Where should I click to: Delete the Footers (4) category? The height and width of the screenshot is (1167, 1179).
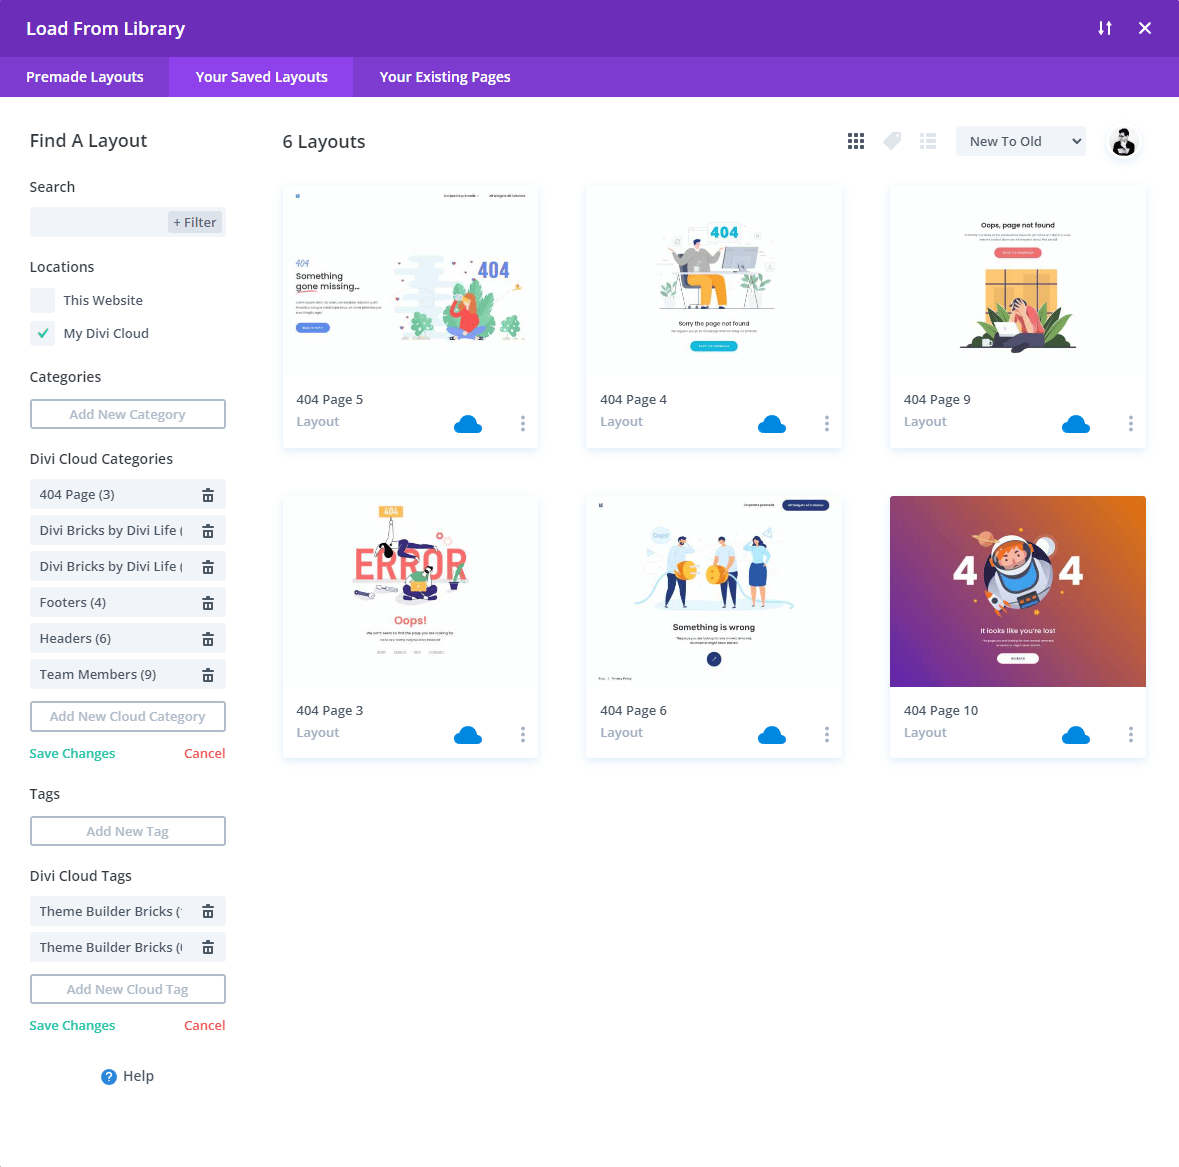point(208,603)
